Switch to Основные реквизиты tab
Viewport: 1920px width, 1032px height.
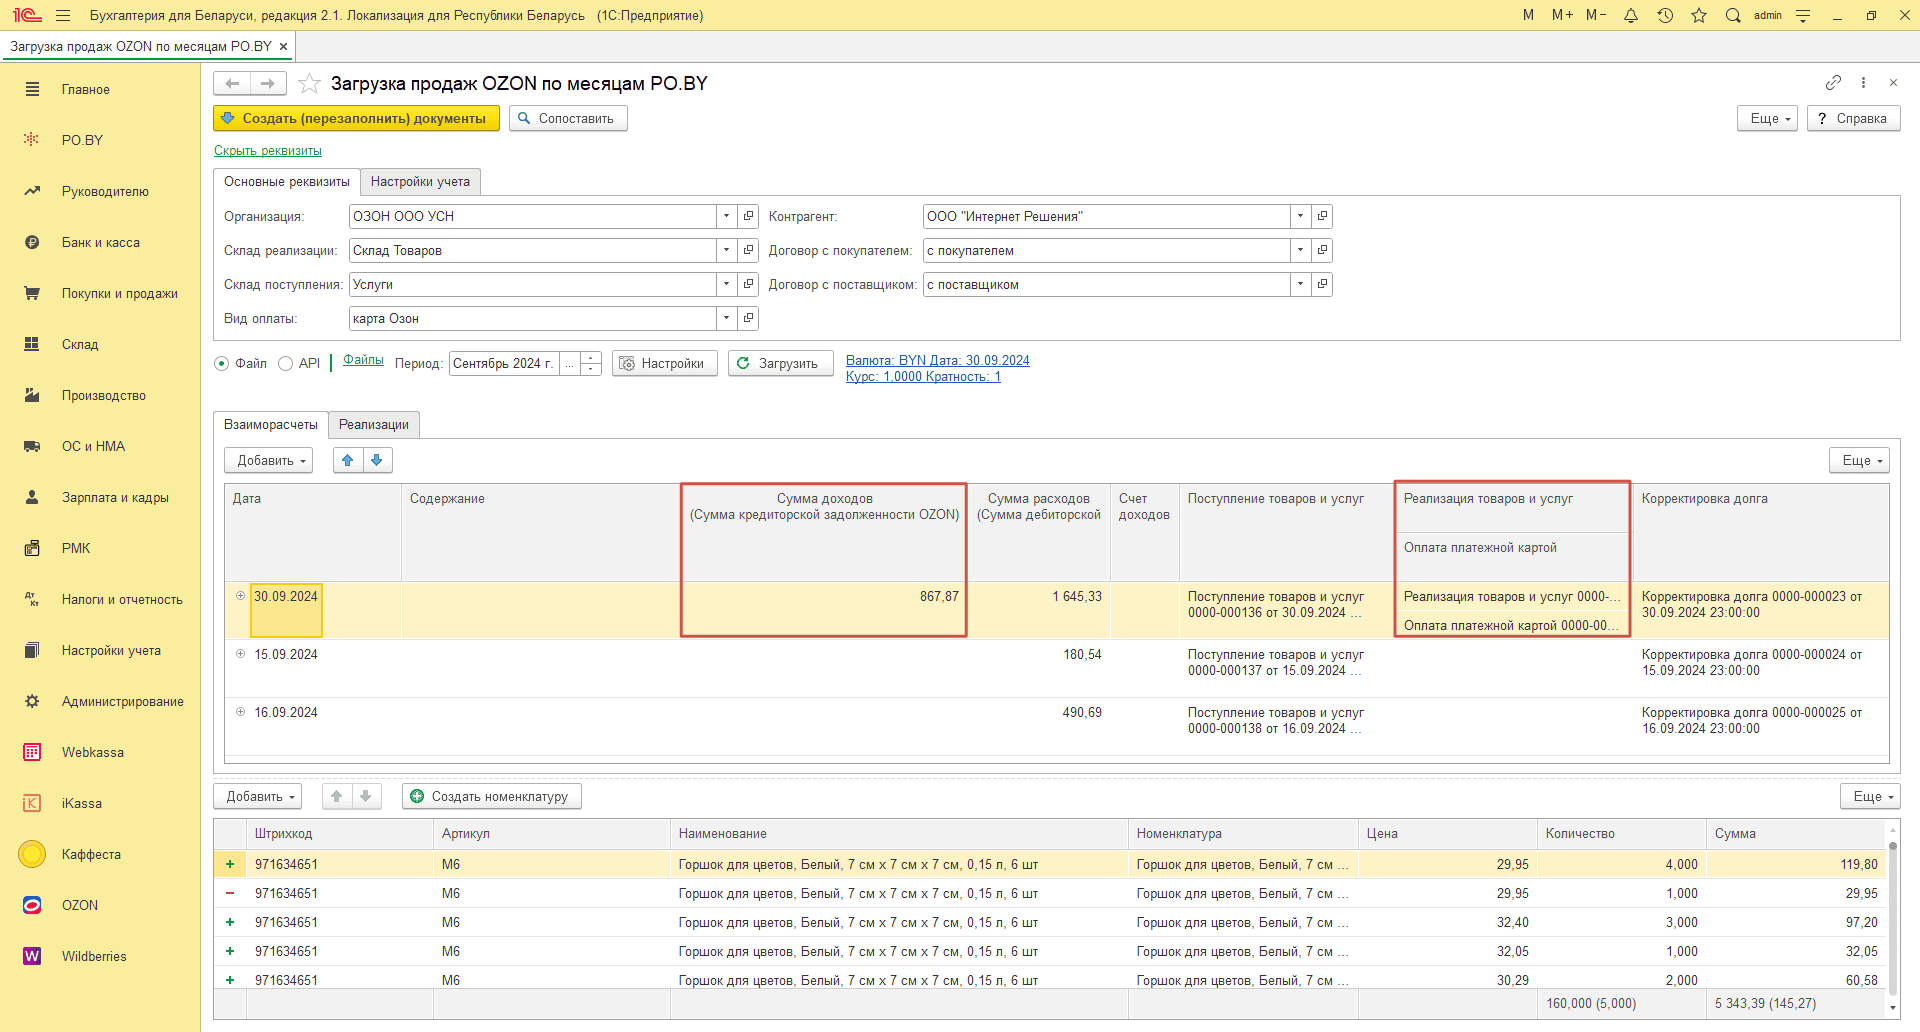coord(287,181)
